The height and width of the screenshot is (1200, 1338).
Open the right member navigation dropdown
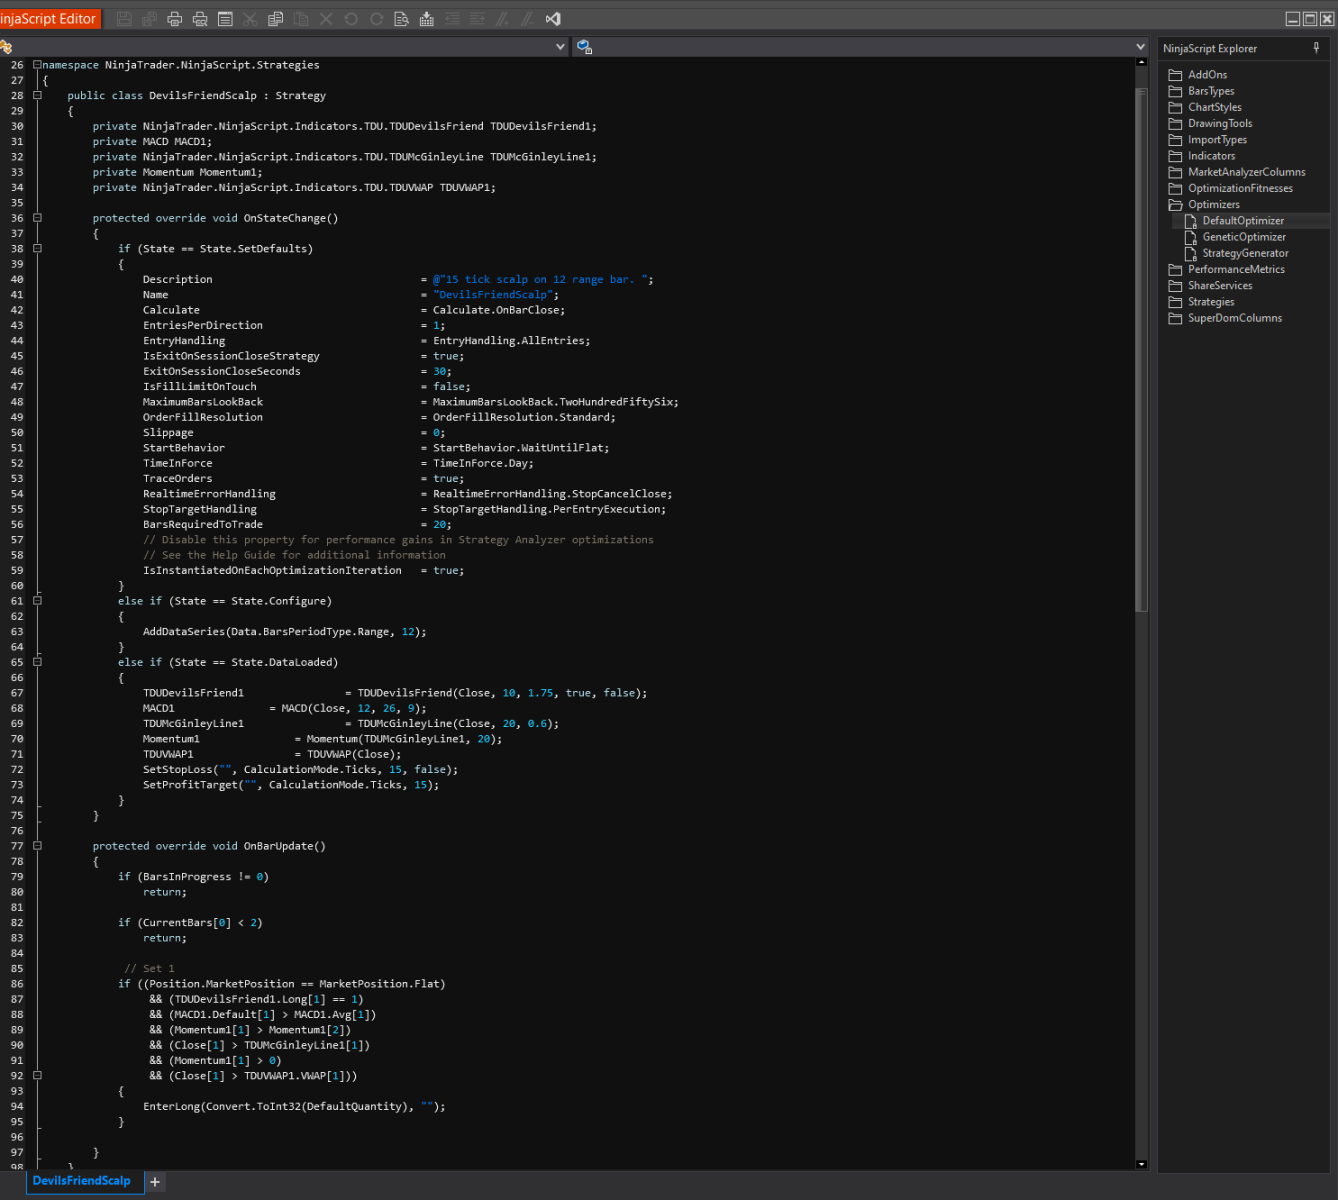coord(1140,47)
